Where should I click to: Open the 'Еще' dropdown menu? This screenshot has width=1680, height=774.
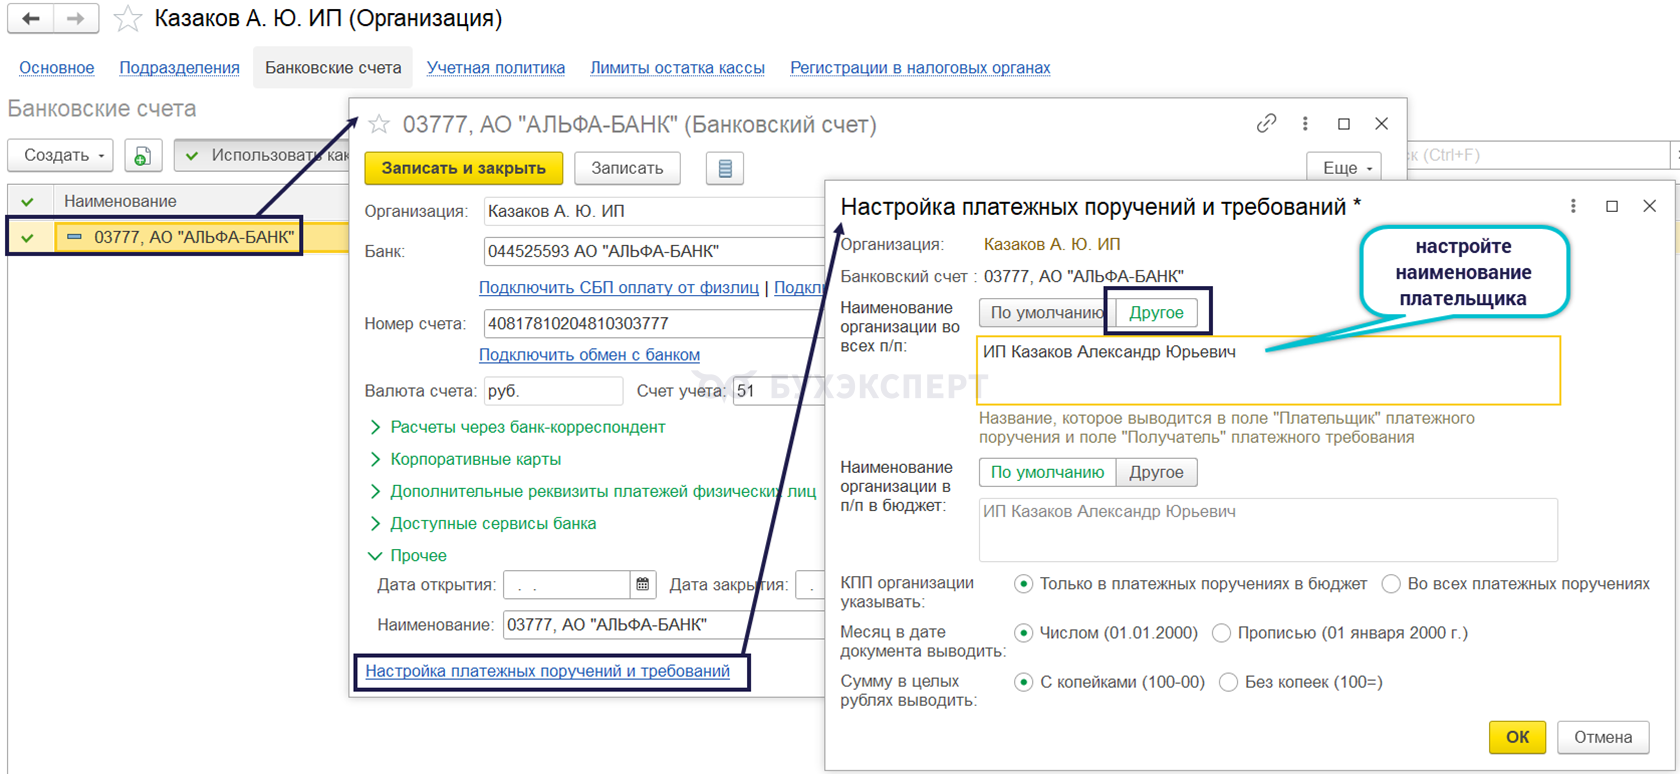point(1344,168)
